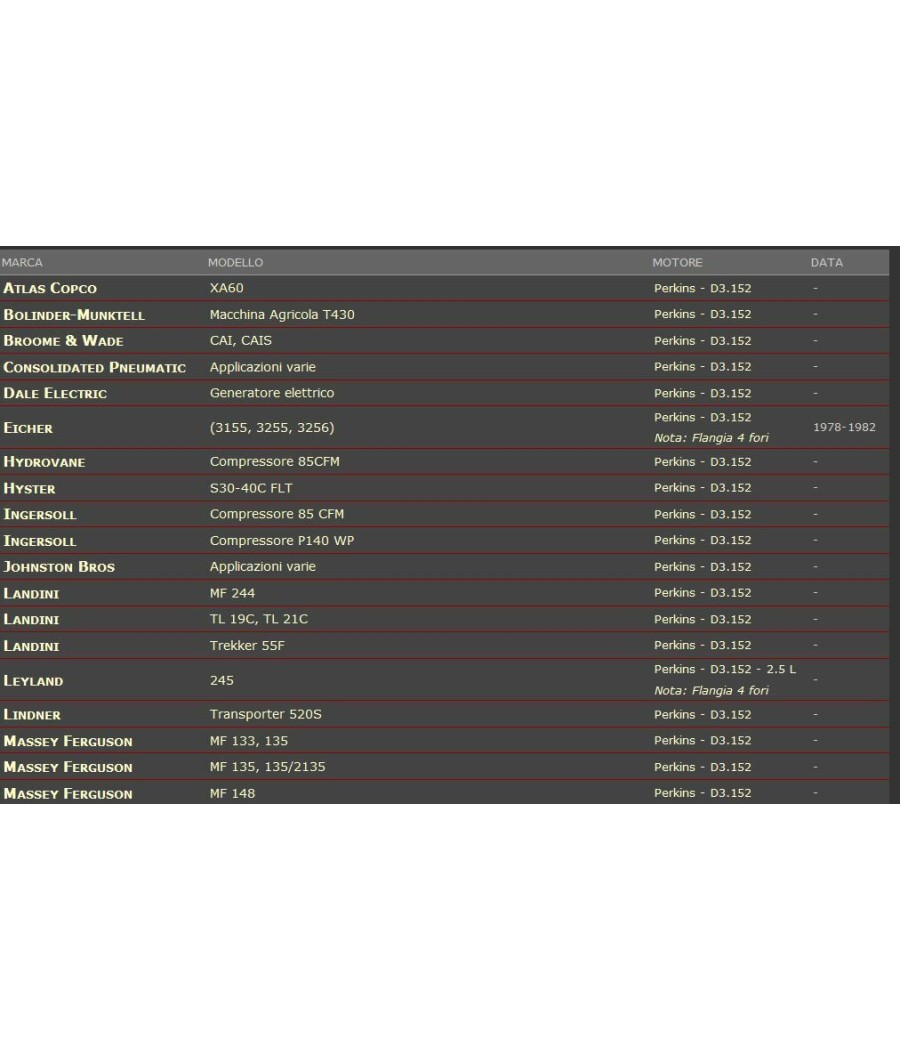The image size is (900, 1050).
Task: Click Ingersoll brand in Compressore P140 WP row
Action: (x=40, y=541)
